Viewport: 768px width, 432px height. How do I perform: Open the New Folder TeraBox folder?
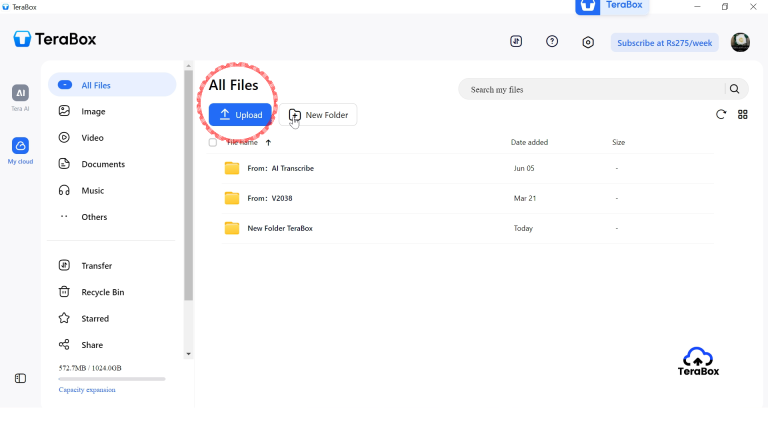click(280, 228)
